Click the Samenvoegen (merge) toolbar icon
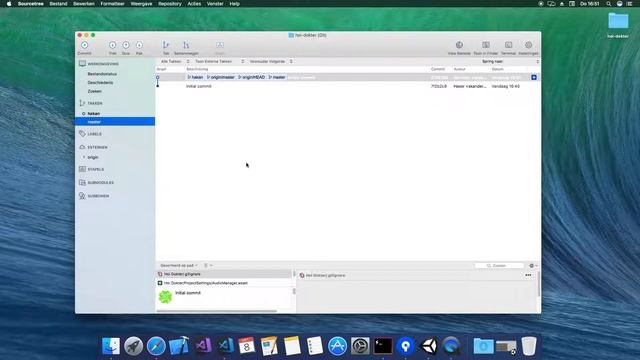 point(186,45)
